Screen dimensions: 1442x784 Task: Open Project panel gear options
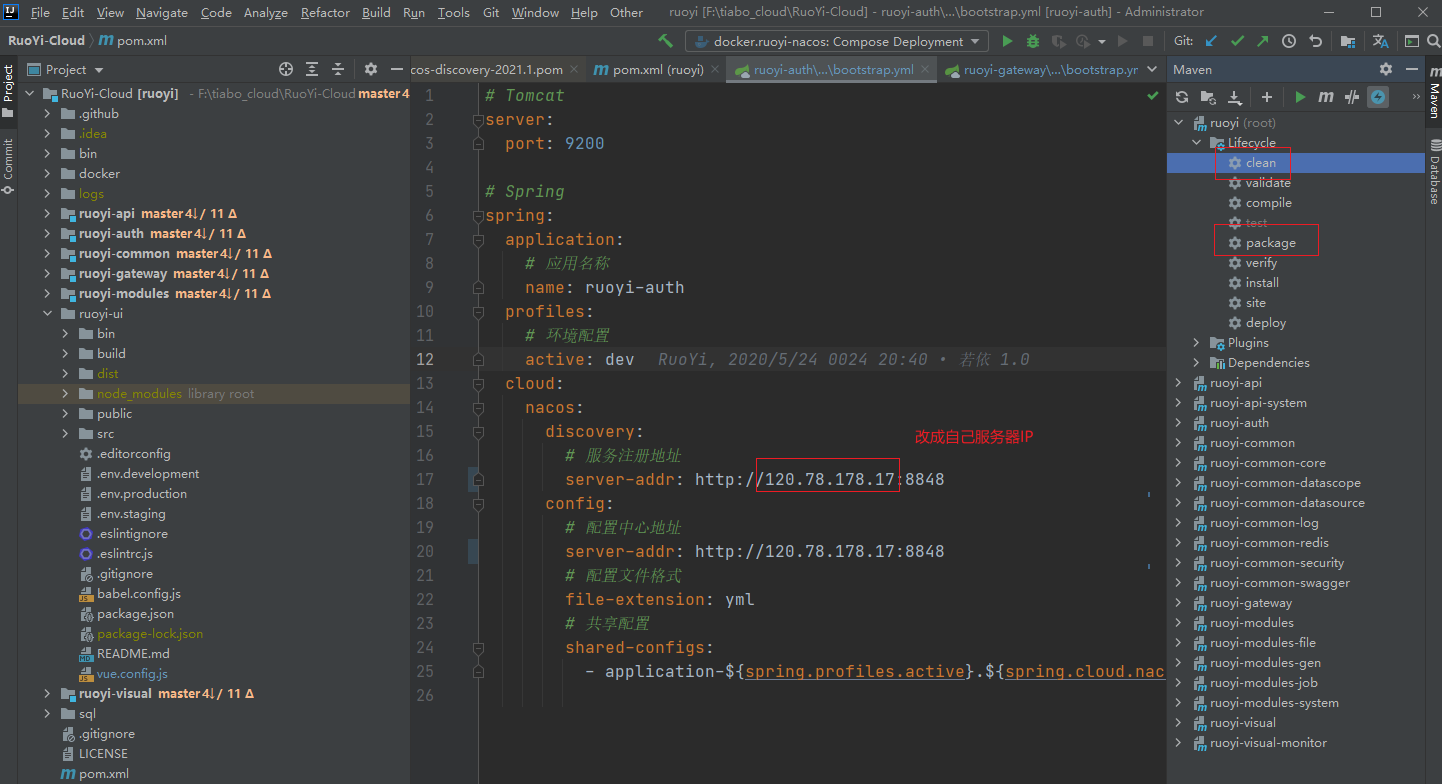tap(371, 69)
